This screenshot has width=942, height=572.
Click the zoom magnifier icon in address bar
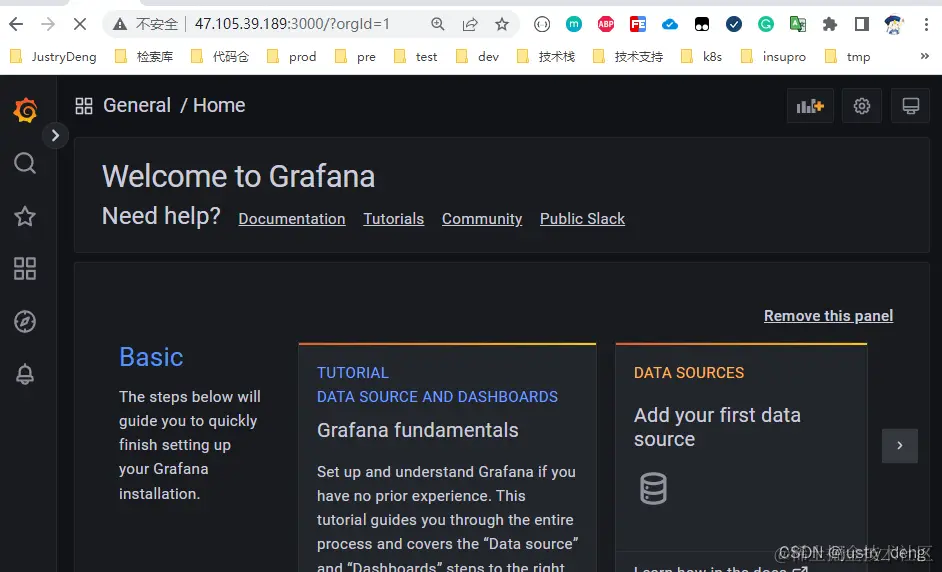438,24
